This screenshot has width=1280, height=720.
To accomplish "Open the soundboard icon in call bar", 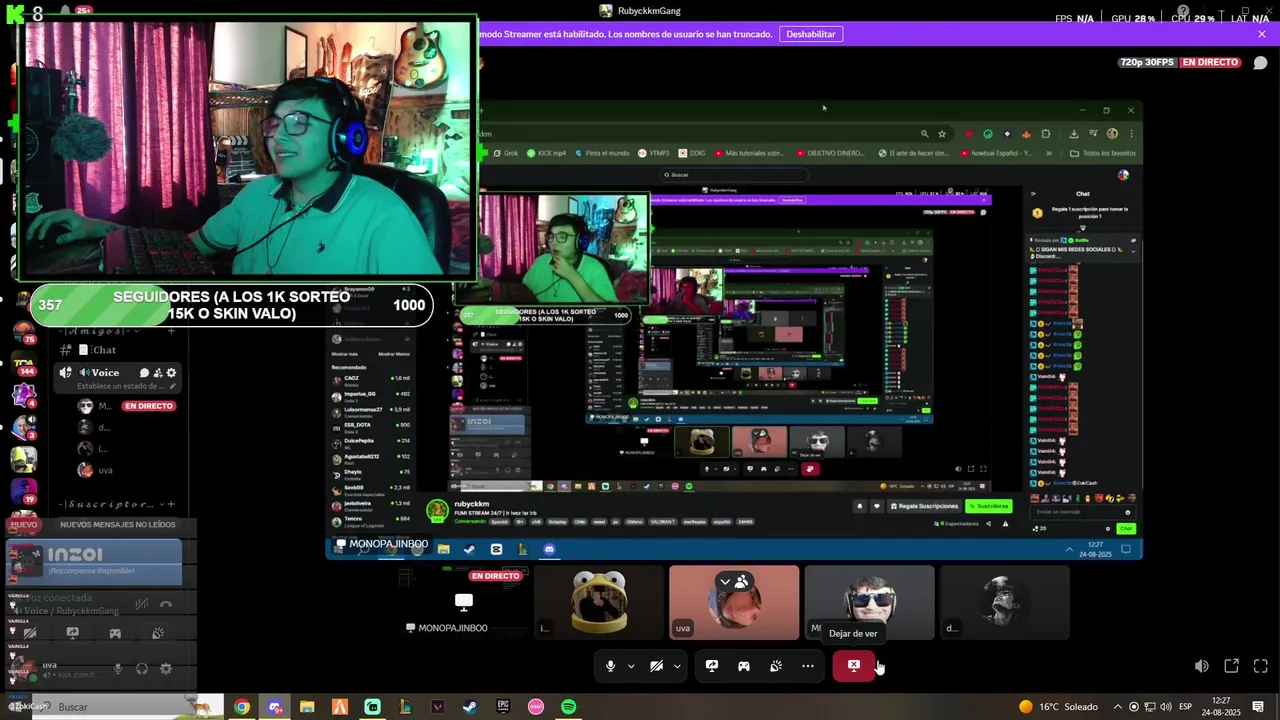I will 776,666.
